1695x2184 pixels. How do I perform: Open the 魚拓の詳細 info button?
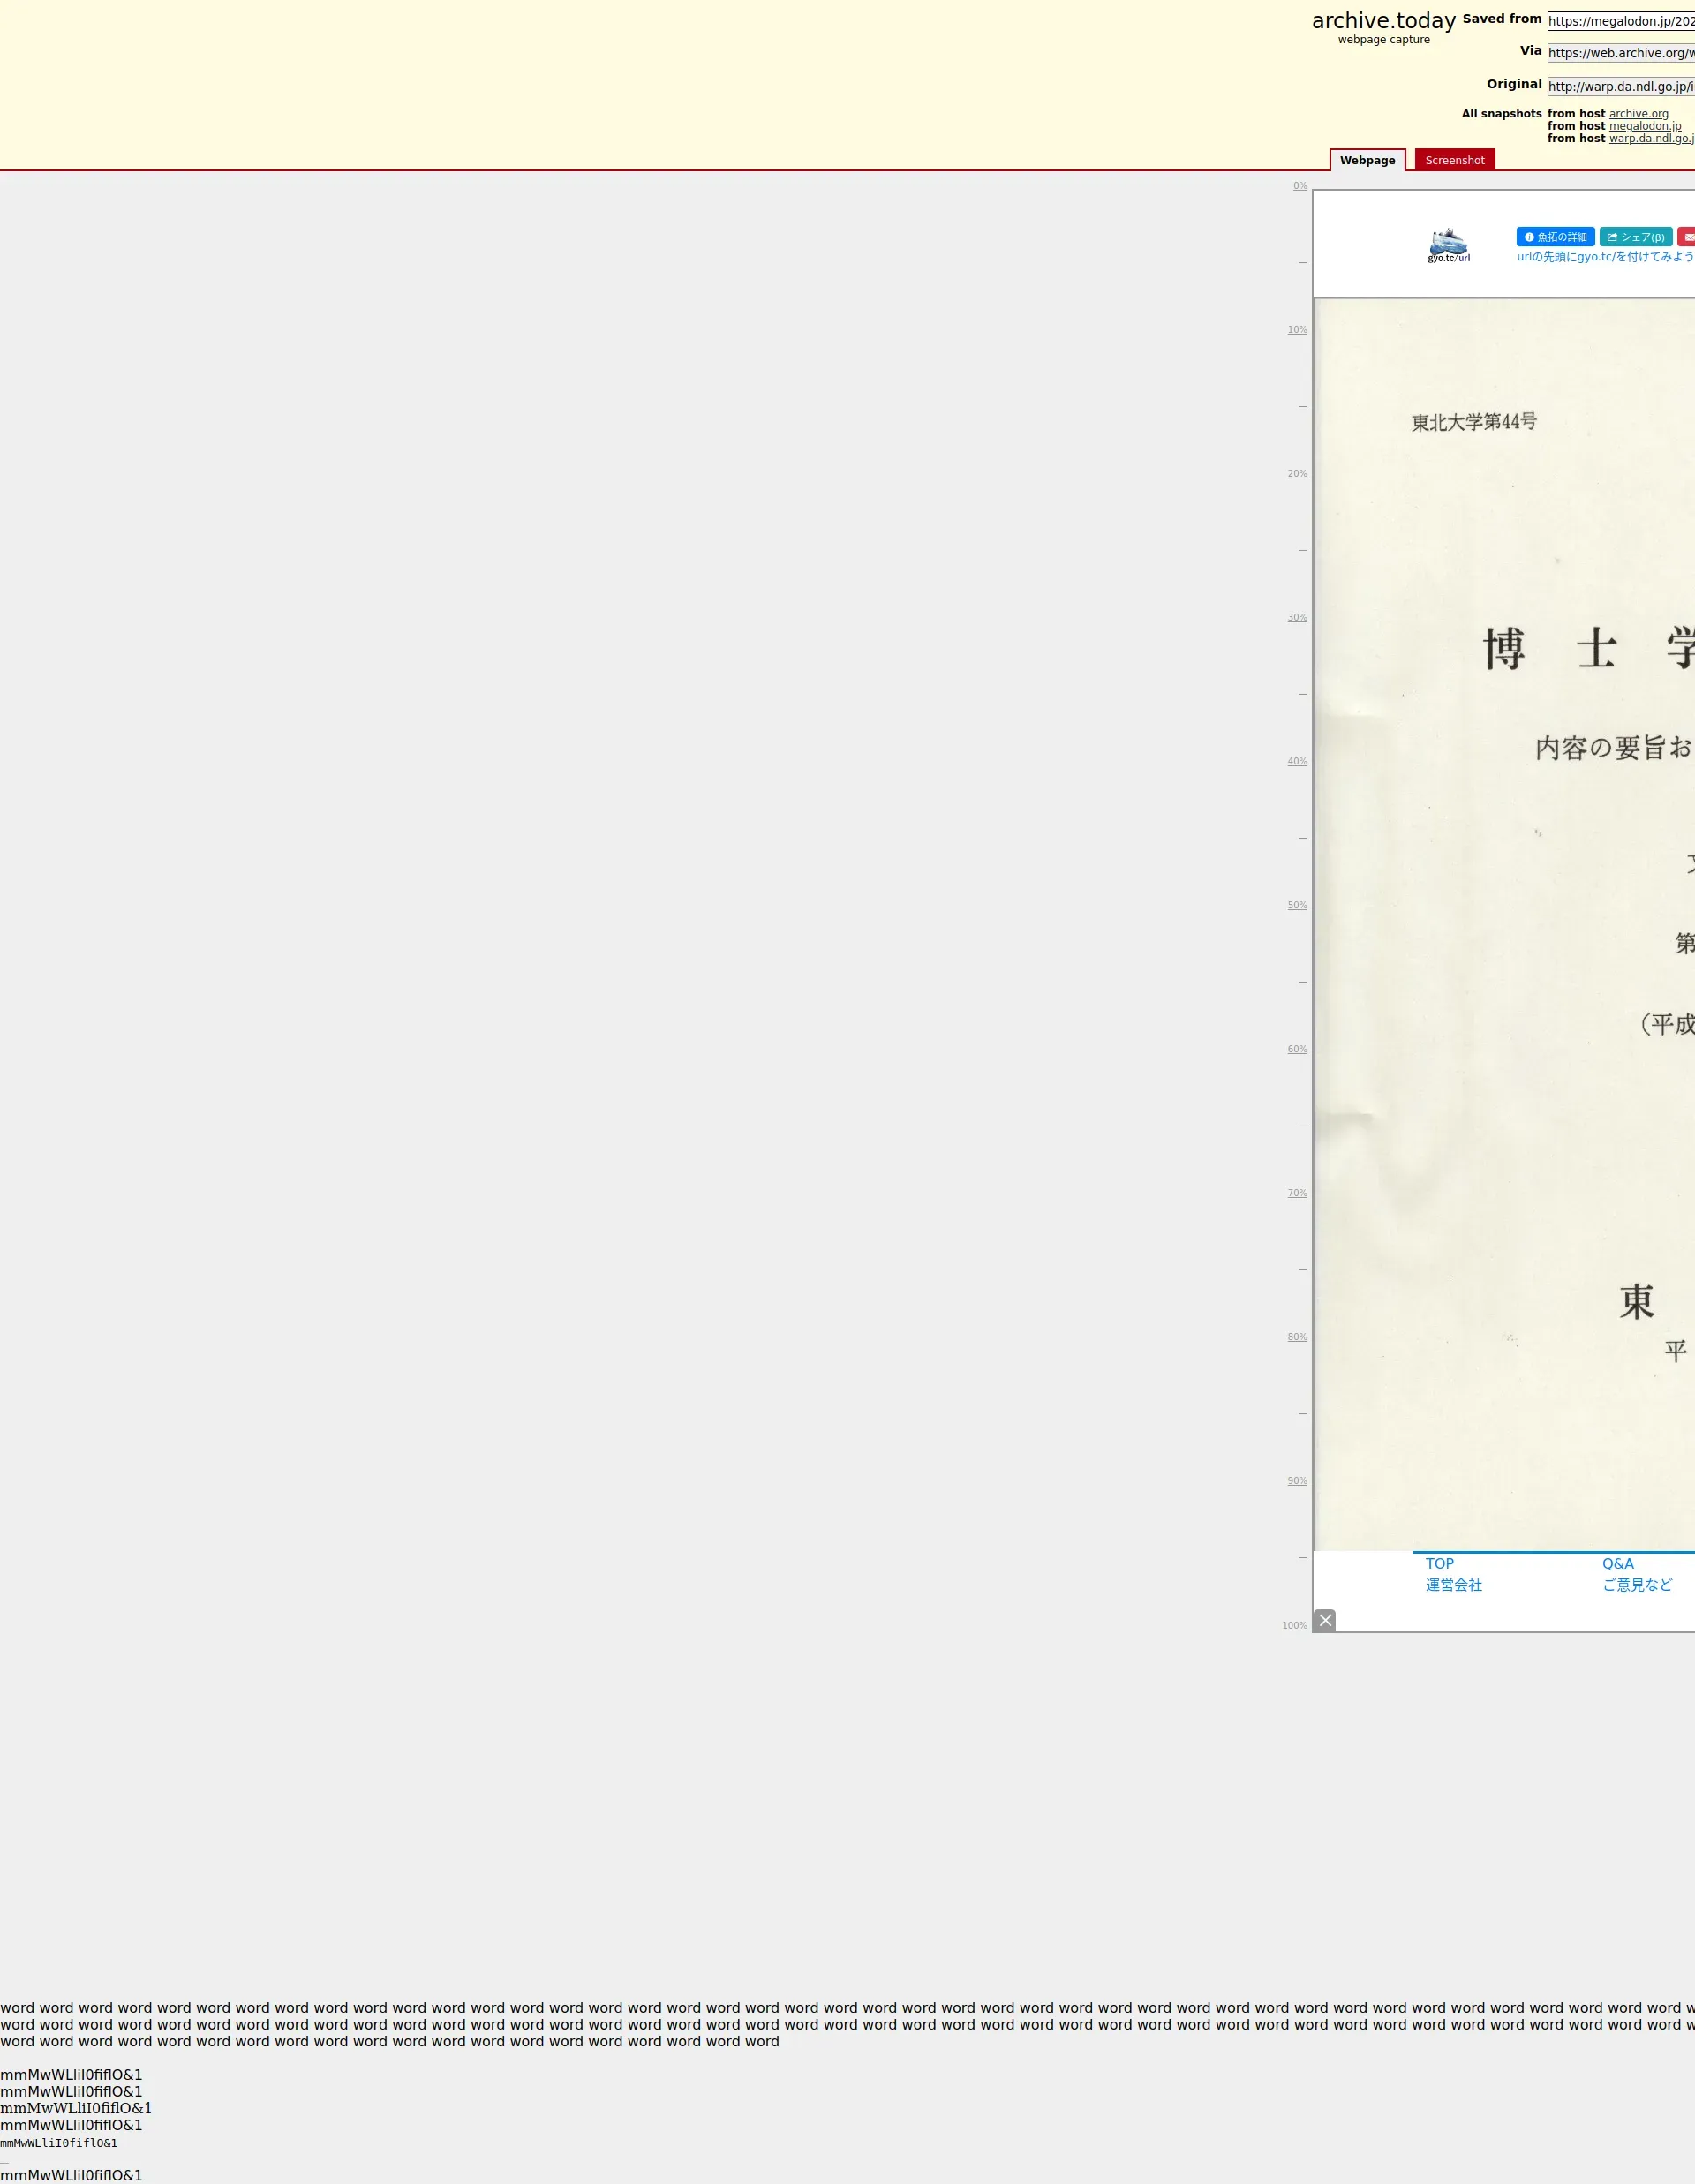tap(1555, 237)
